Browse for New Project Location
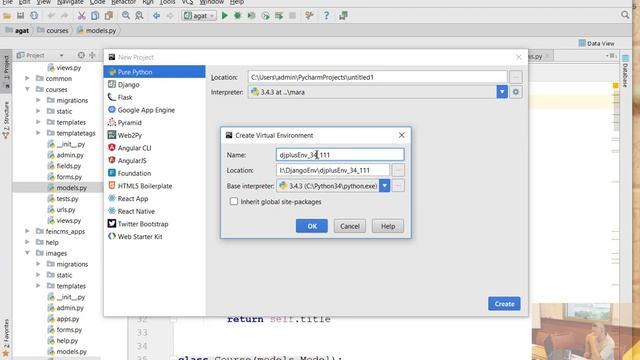This screenshot has height=360, width=640. (516, 77)
